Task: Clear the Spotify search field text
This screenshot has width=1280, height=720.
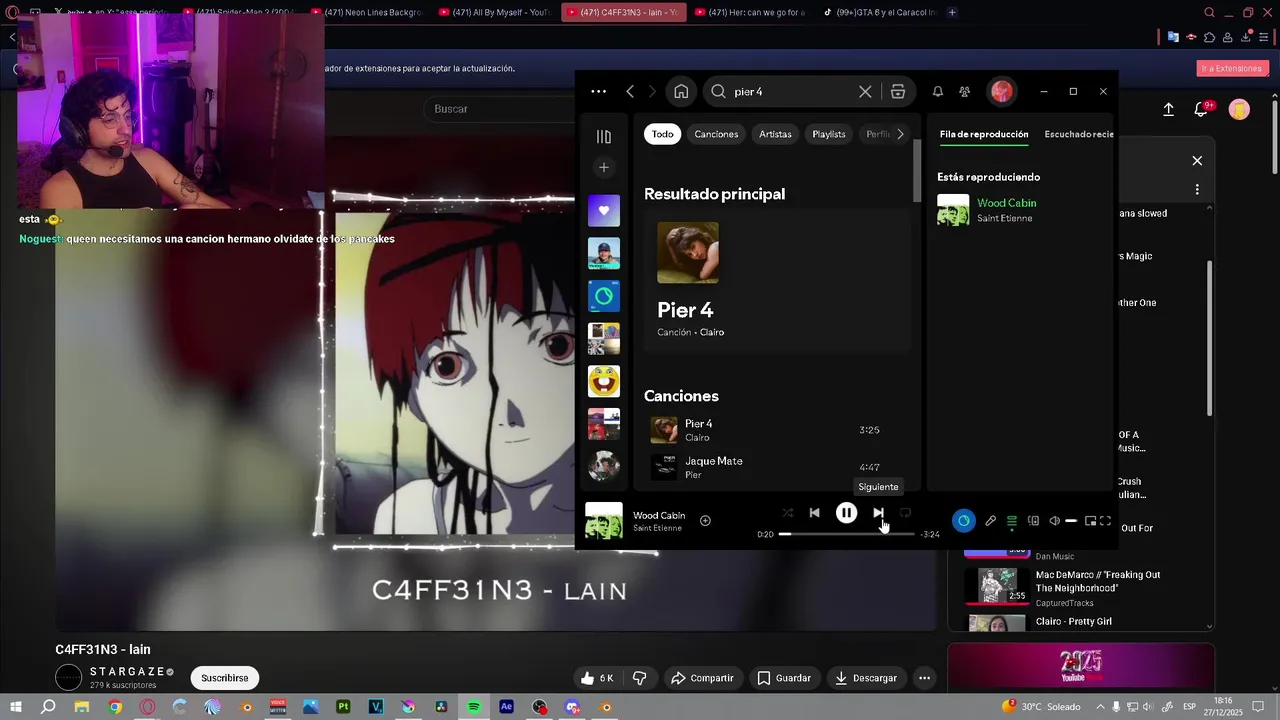Action: pyautogui.click(x=865, y=91)
